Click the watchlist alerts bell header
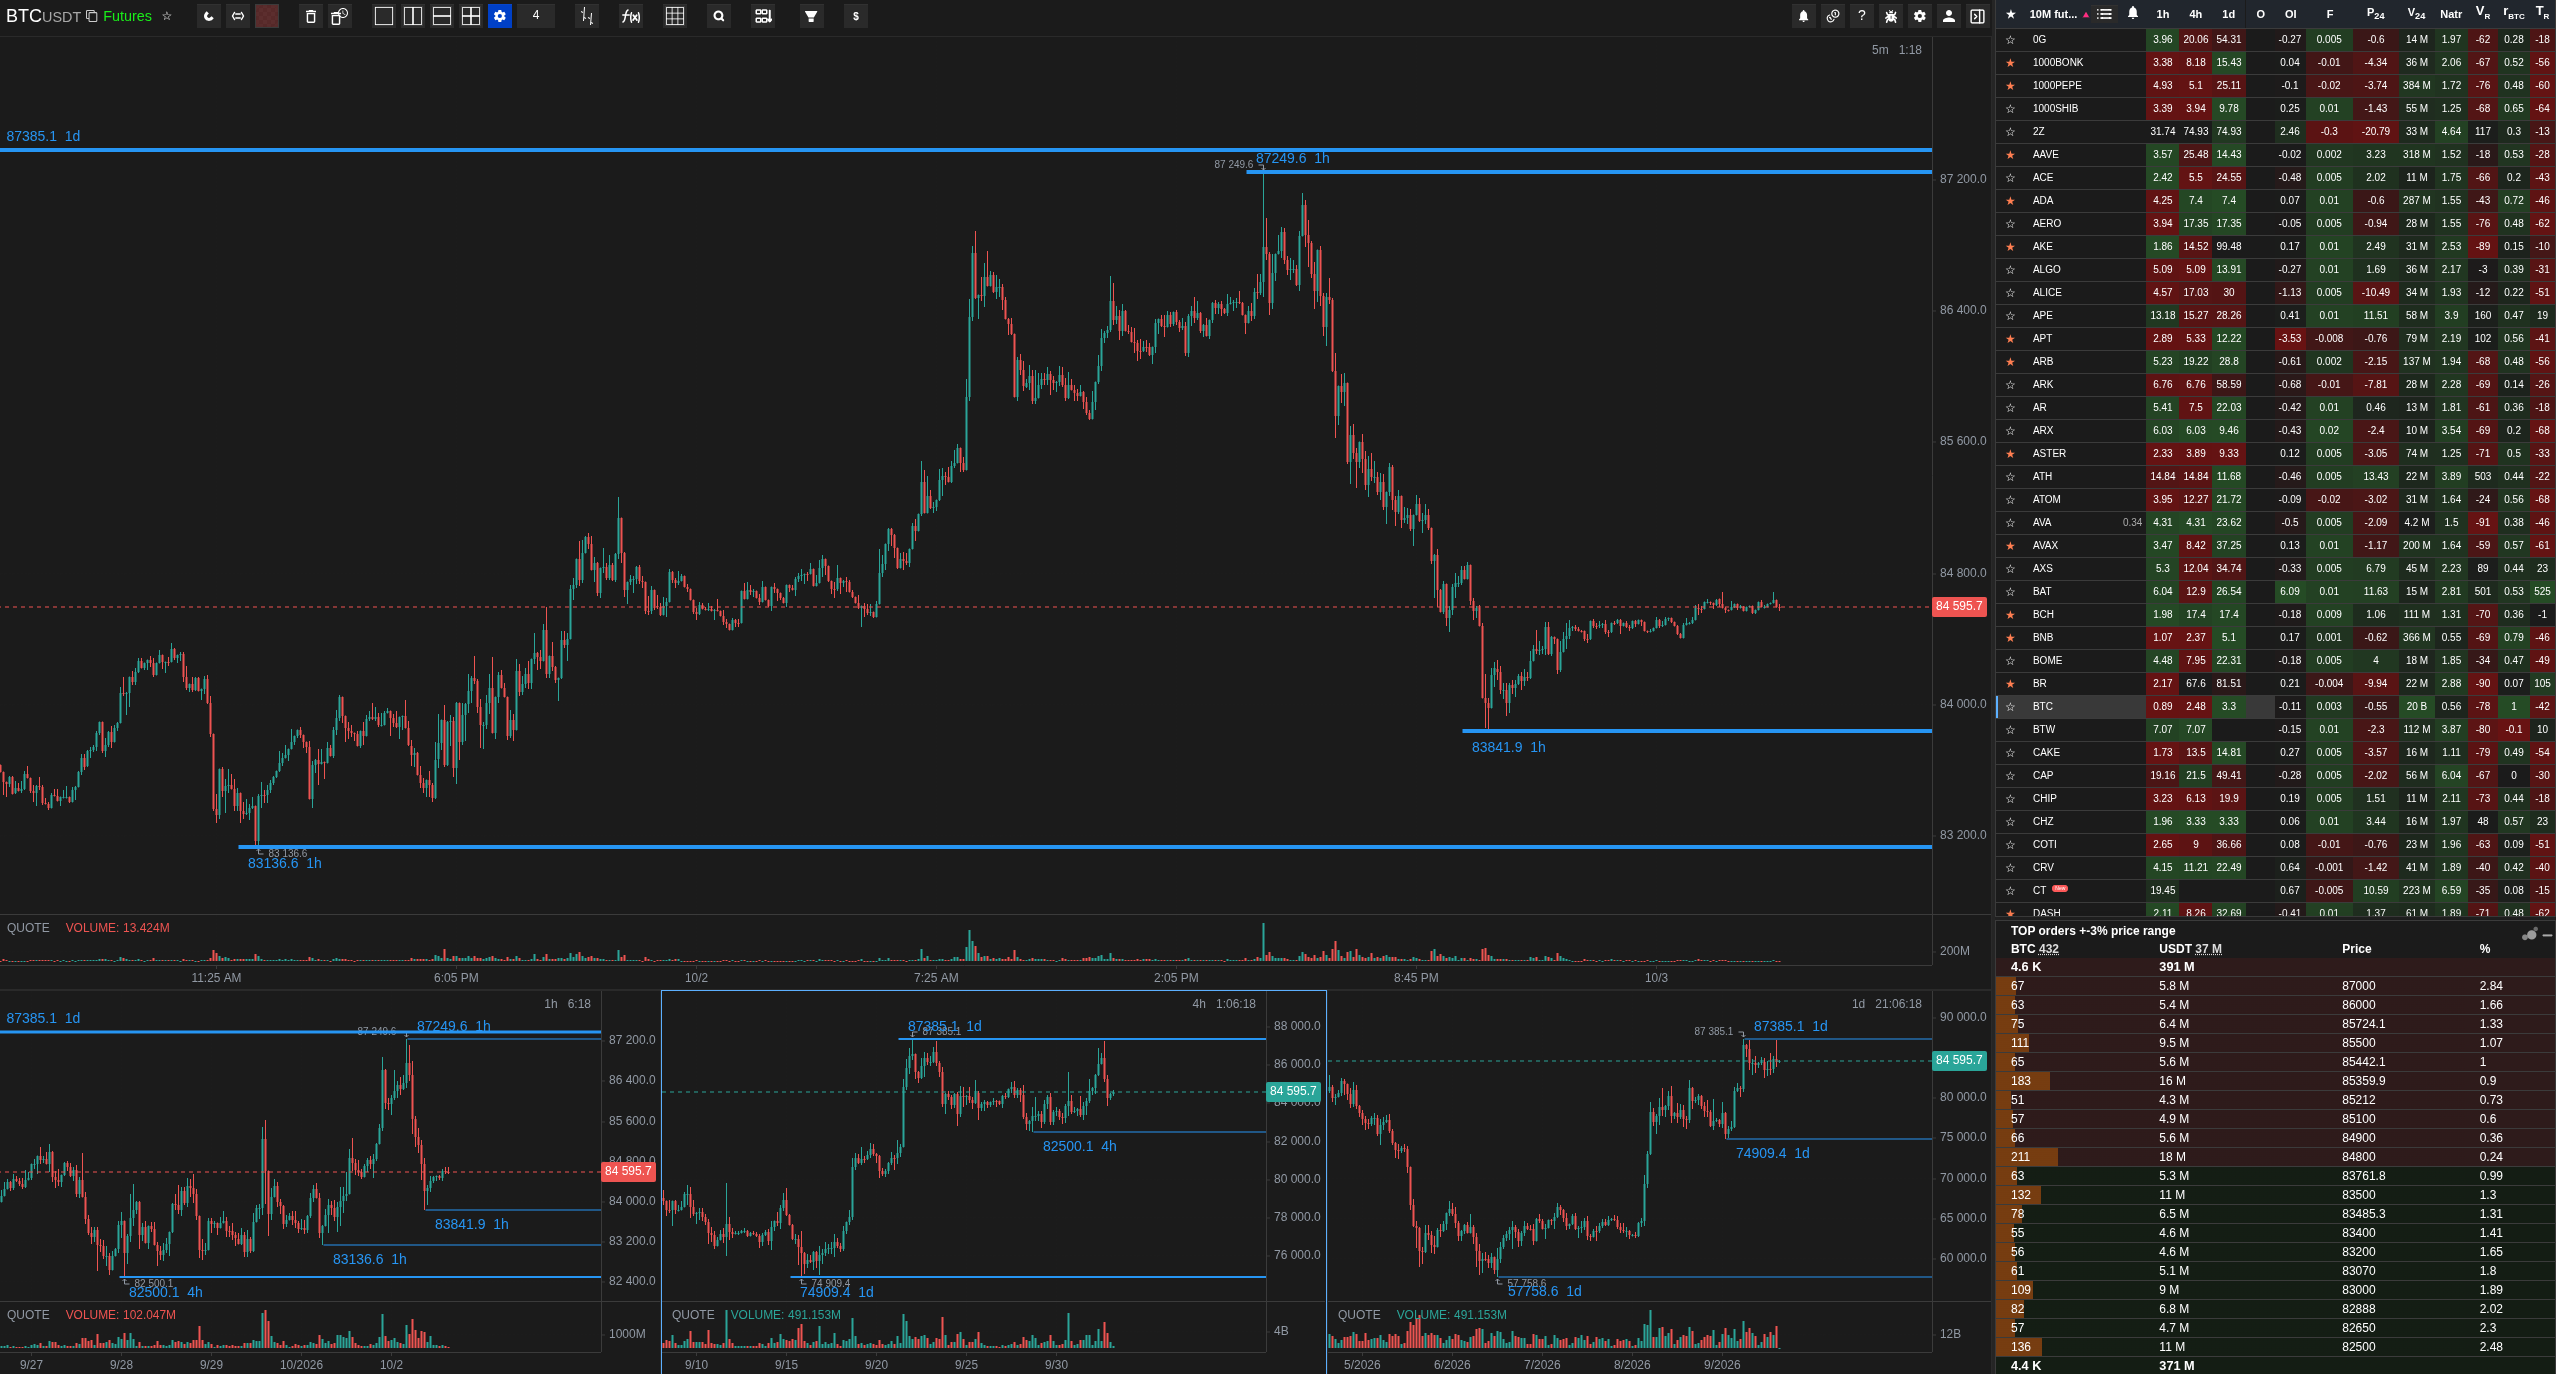Viewport: 2556px width, 1374px height. [2133, 14]
